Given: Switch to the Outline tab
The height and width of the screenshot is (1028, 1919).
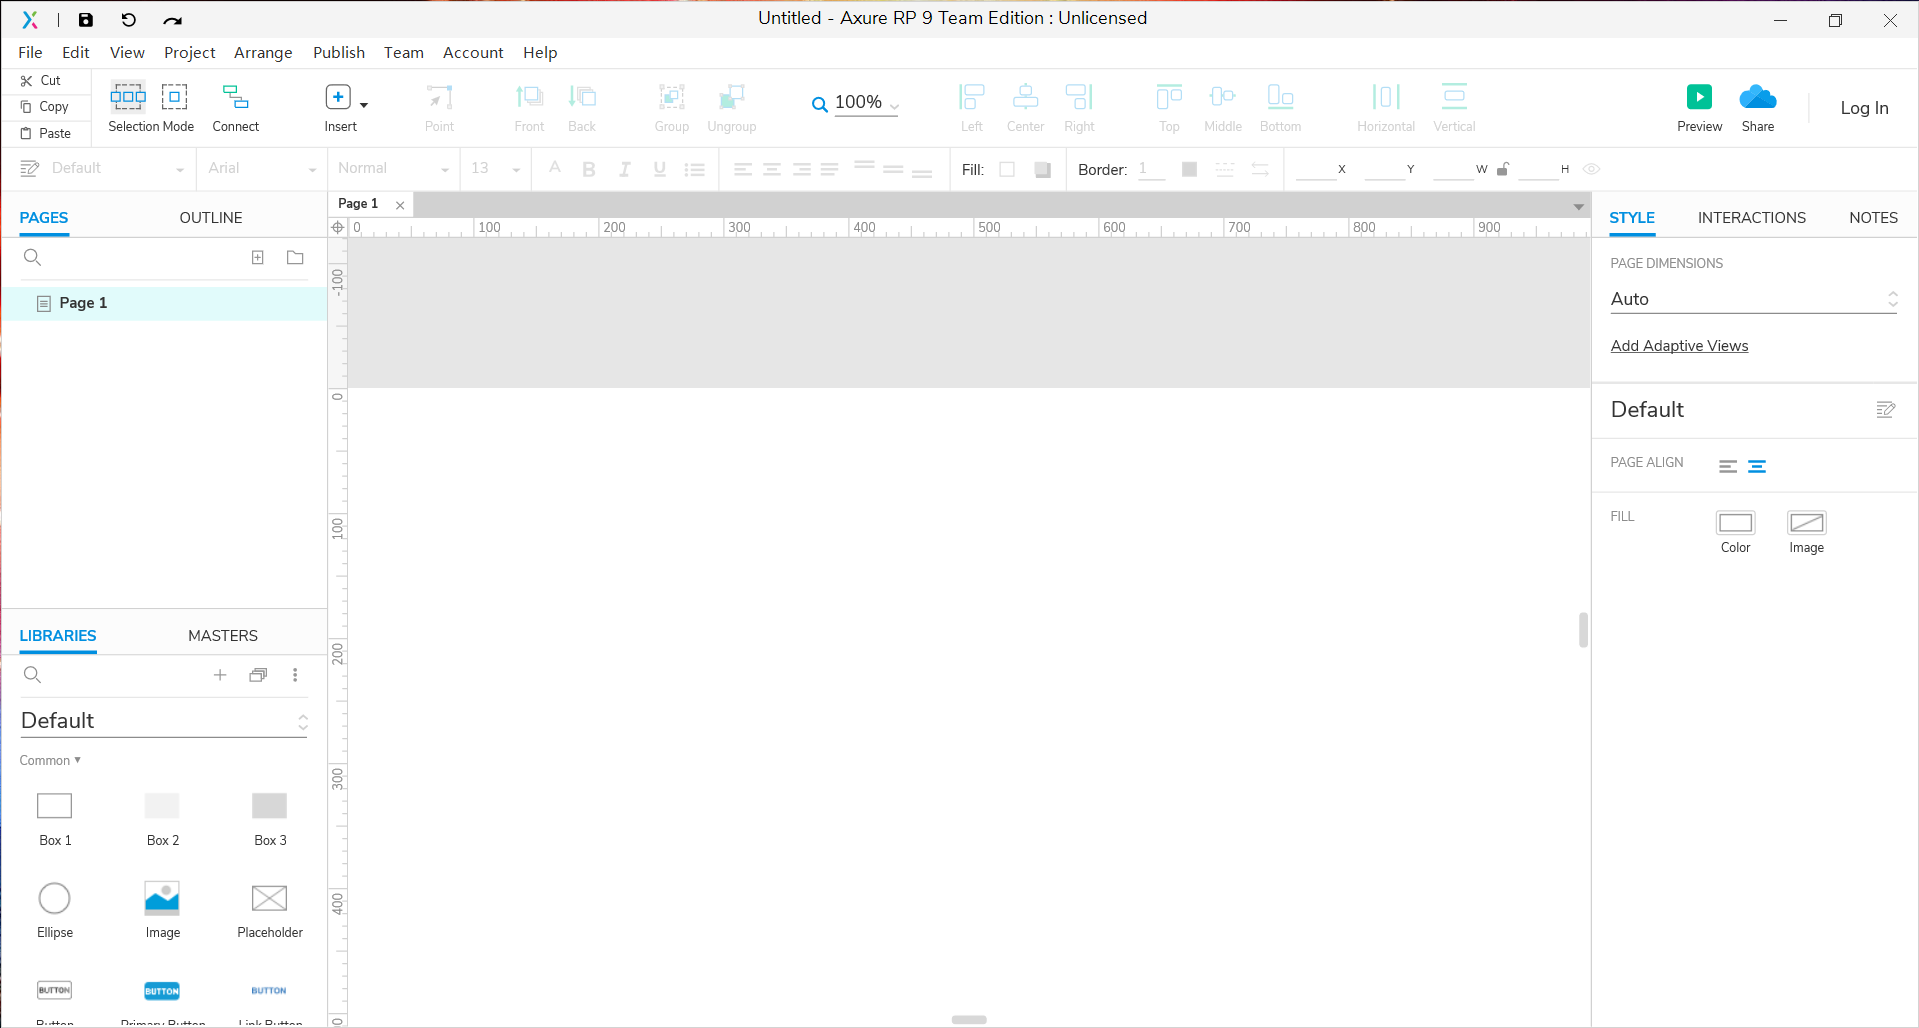Looking at the screenshot, I should (211, 217).
